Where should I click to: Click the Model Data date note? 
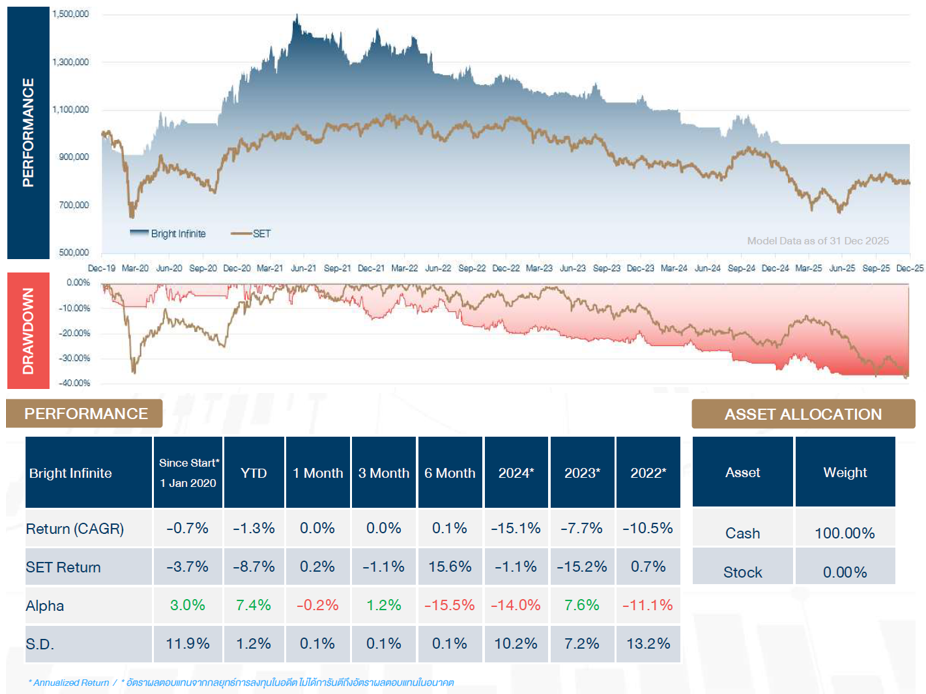(817, 241)
